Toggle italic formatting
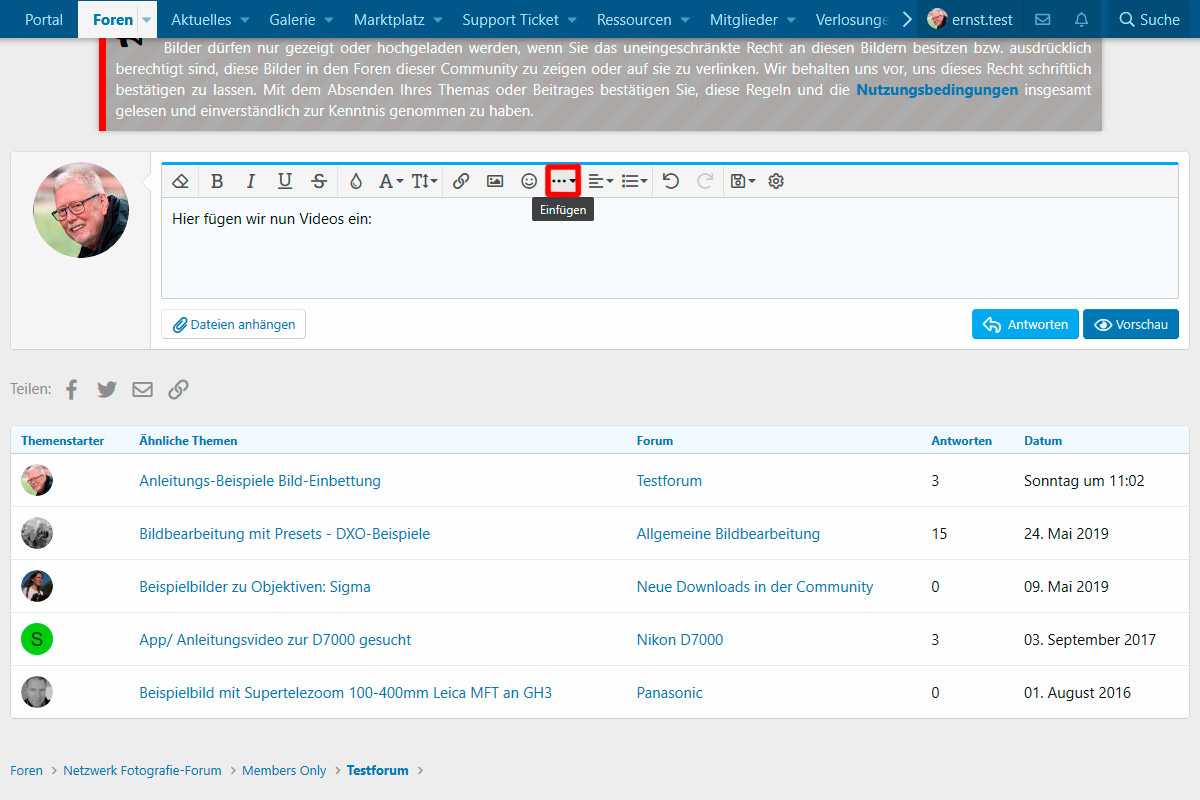The height and width of the screenshot is (800, 1200). coord(251,181)
